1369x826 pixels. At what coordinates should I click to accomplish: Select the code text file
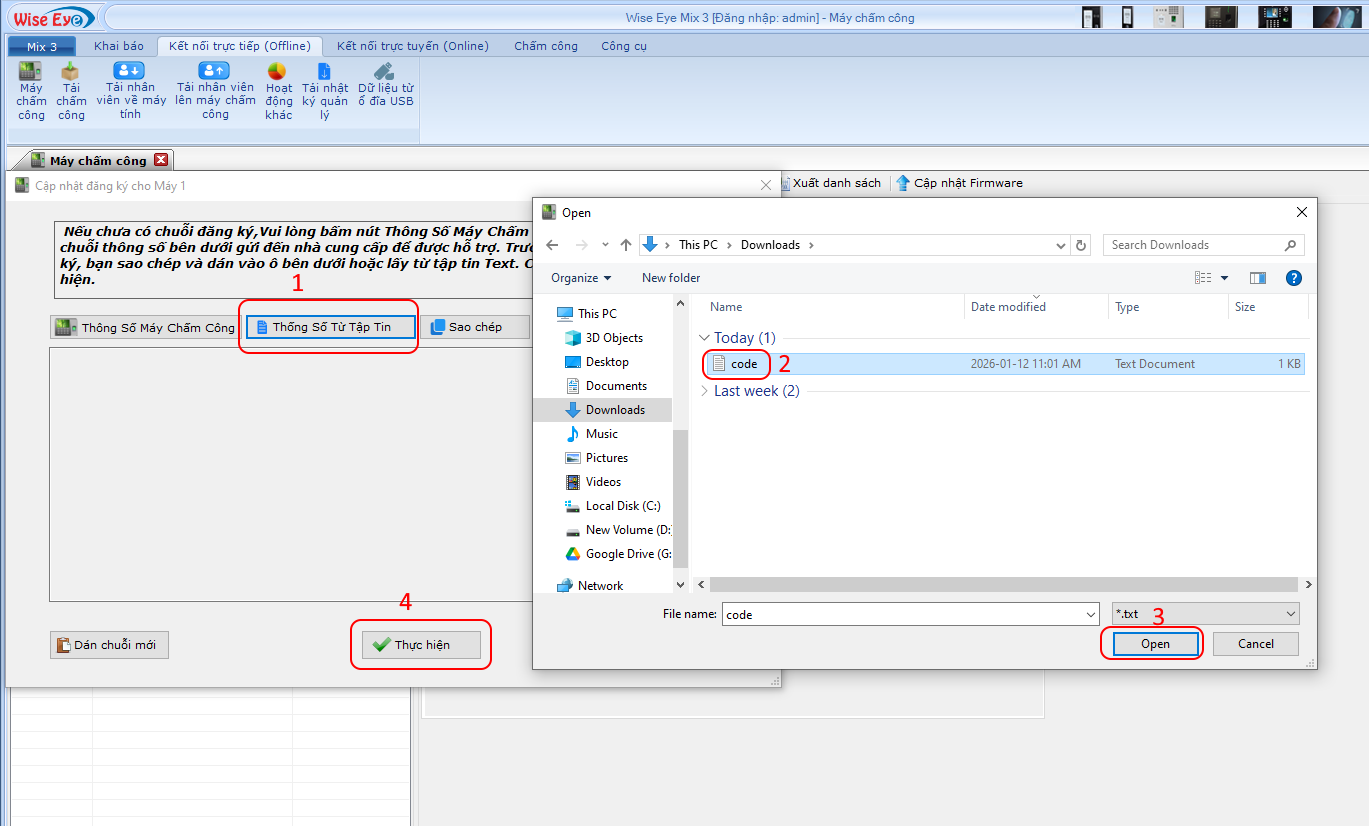[x=743, y=364]
